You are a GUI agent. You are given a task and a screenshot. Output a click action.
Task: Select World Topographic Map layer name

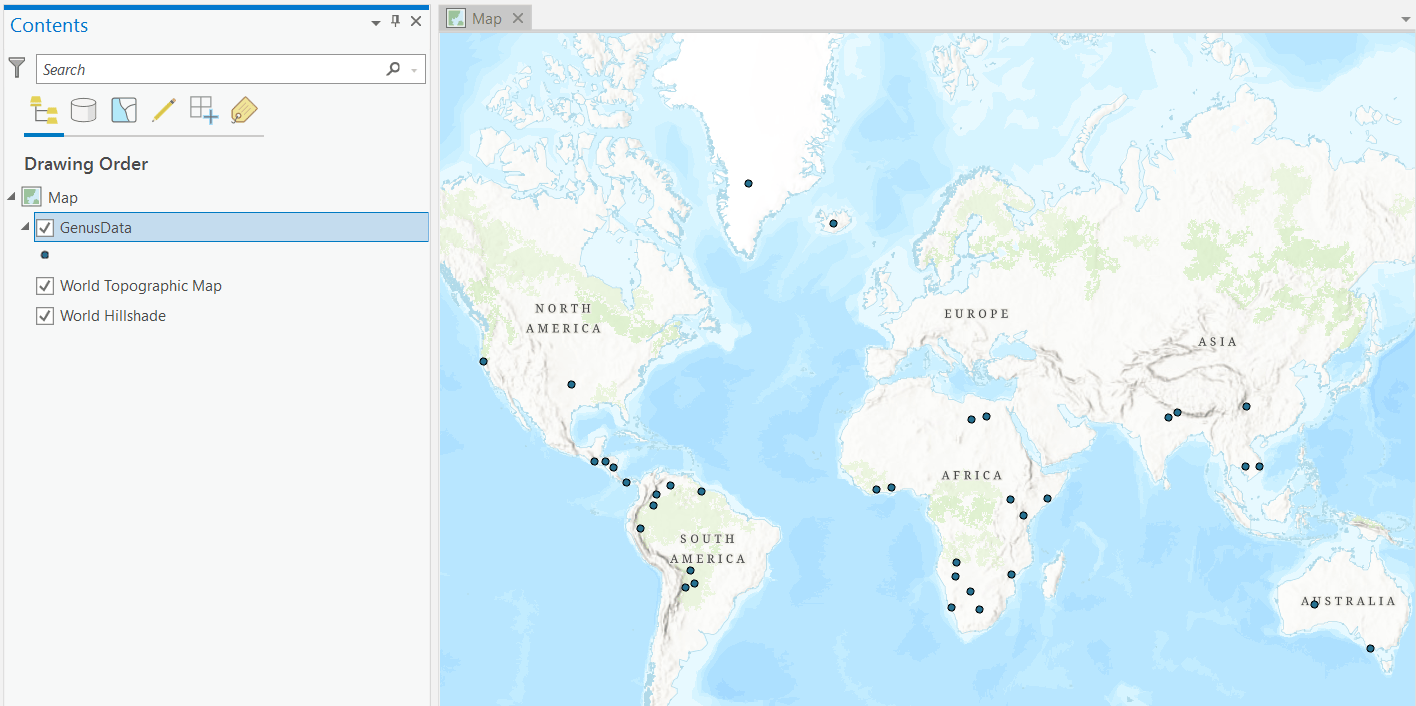click(141, 286)
